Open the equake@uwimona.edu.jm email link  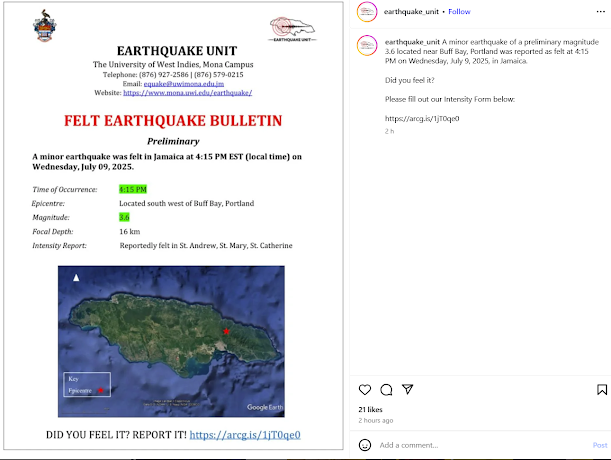[x=184, y=84]
